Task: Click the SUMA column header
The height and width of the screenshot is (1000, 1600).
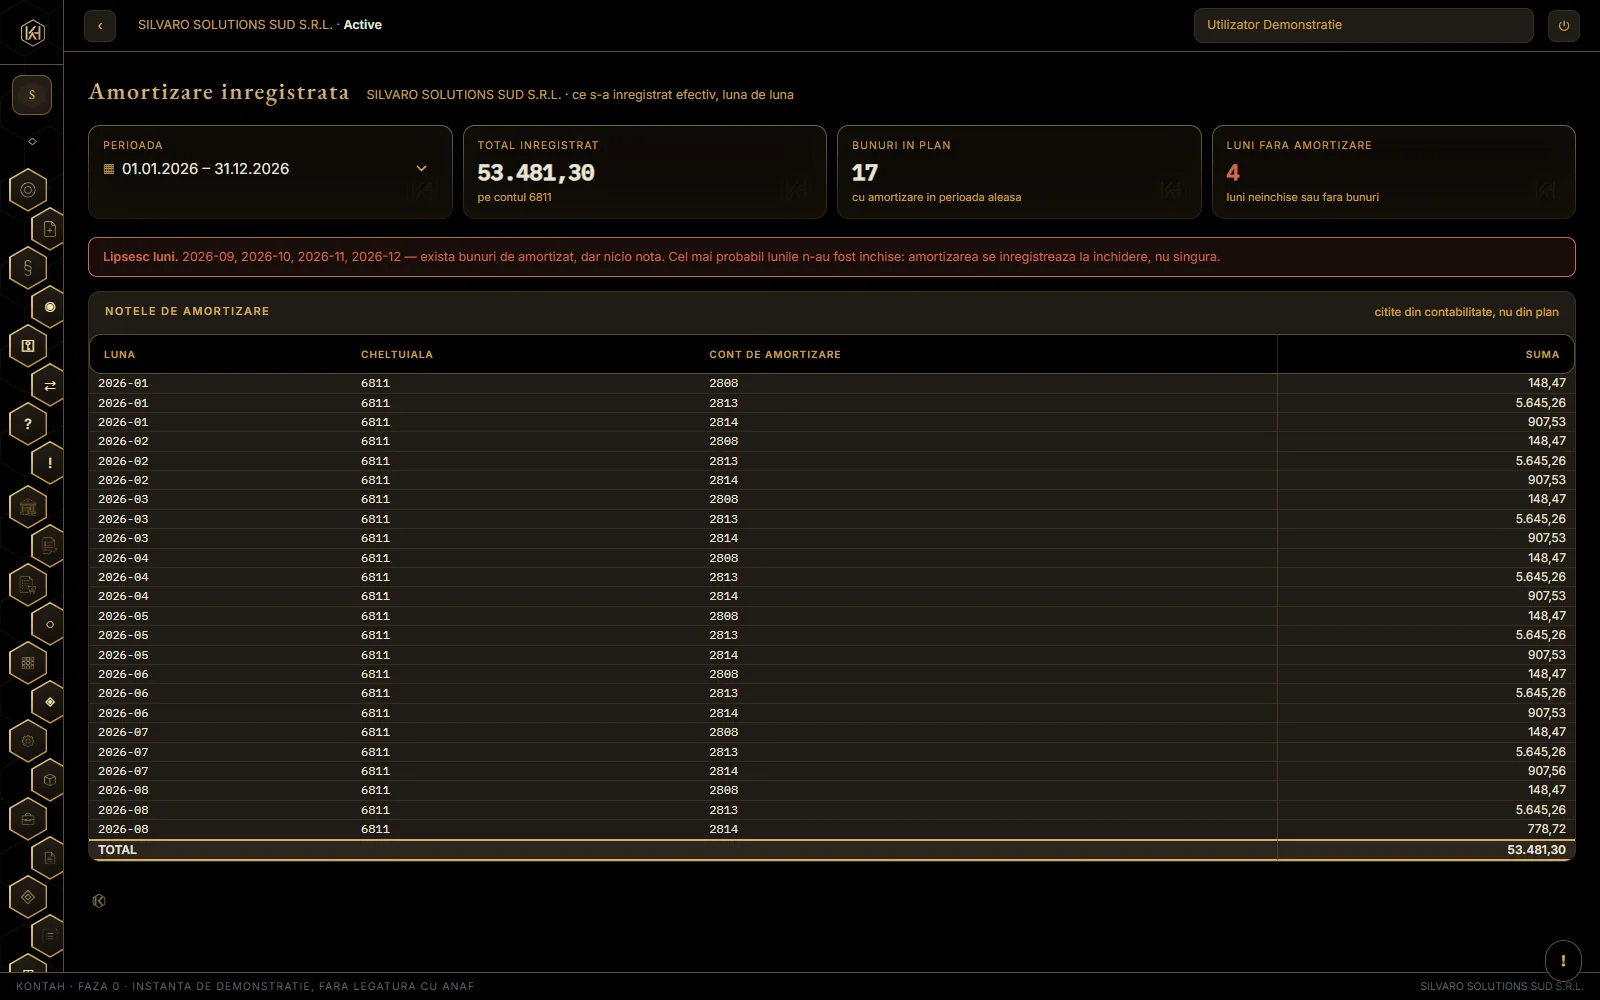Action: click(1542, 355)
